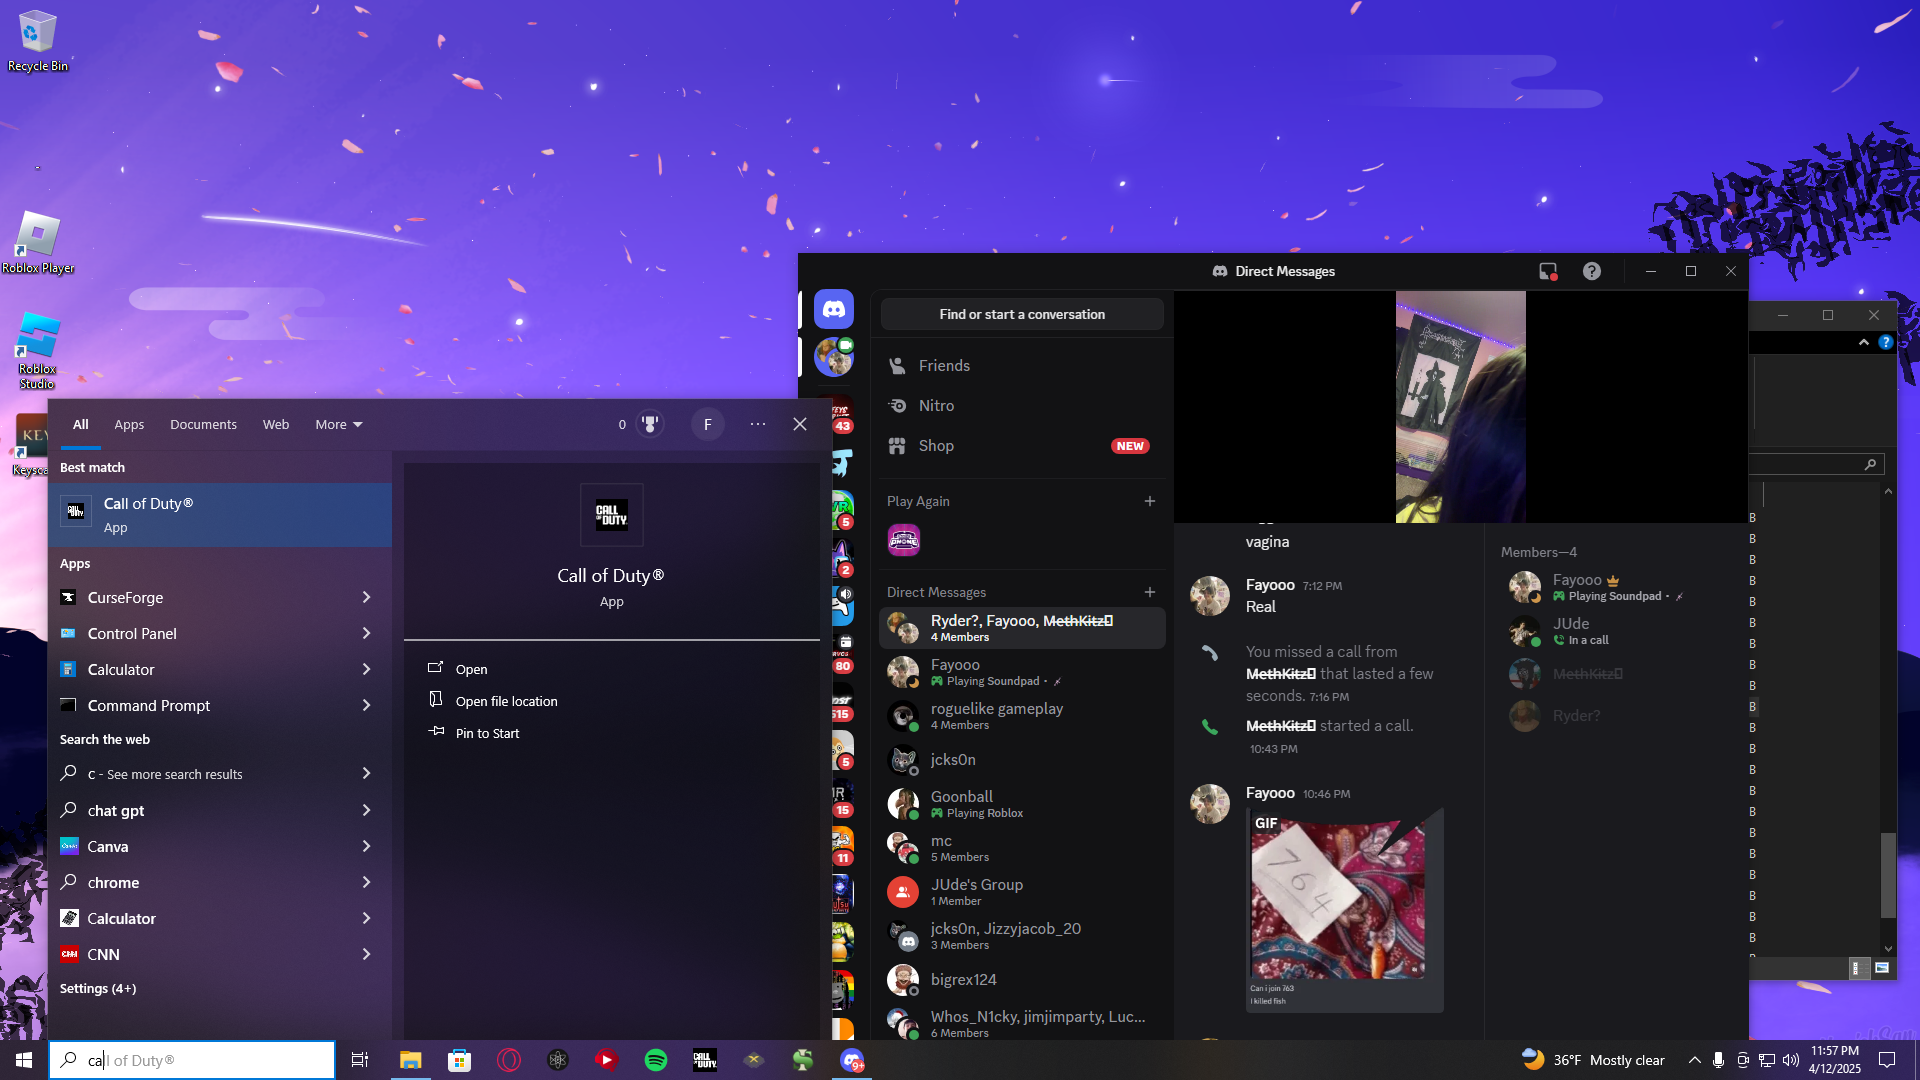Open the Shop item in Discord sidebar
The image size is (1920, 1080).
click(x=936, y=446)
